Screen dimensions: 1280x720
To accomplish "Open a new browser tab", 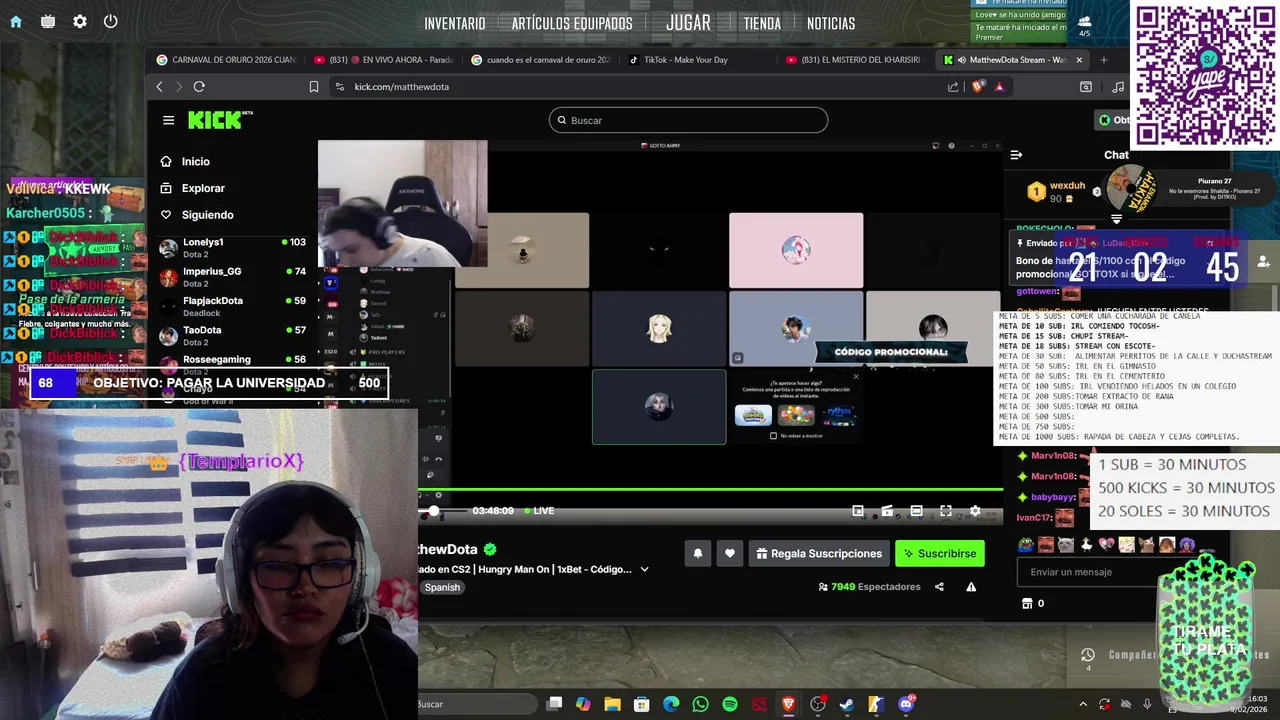I will (1104, 60).
